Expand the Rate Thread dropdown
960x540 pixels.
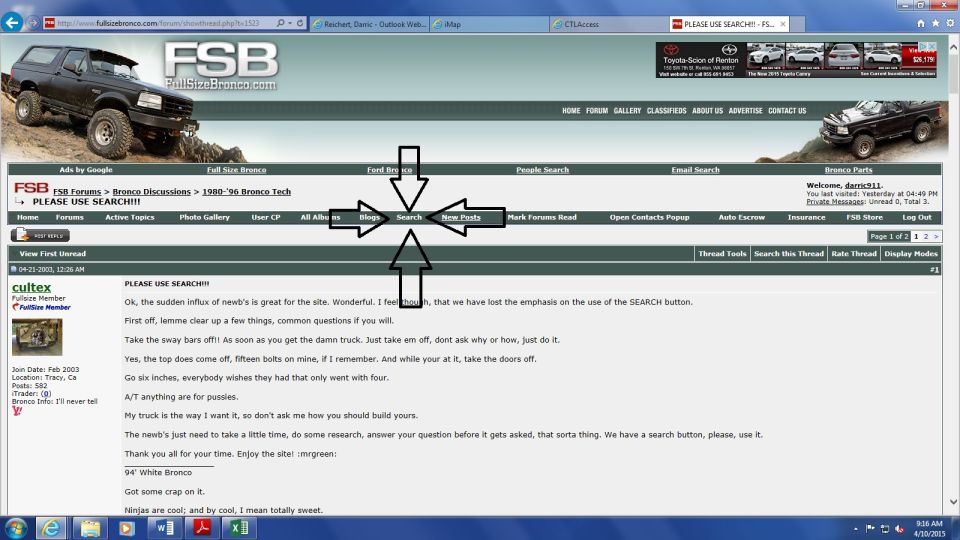(x=853, y=253)
